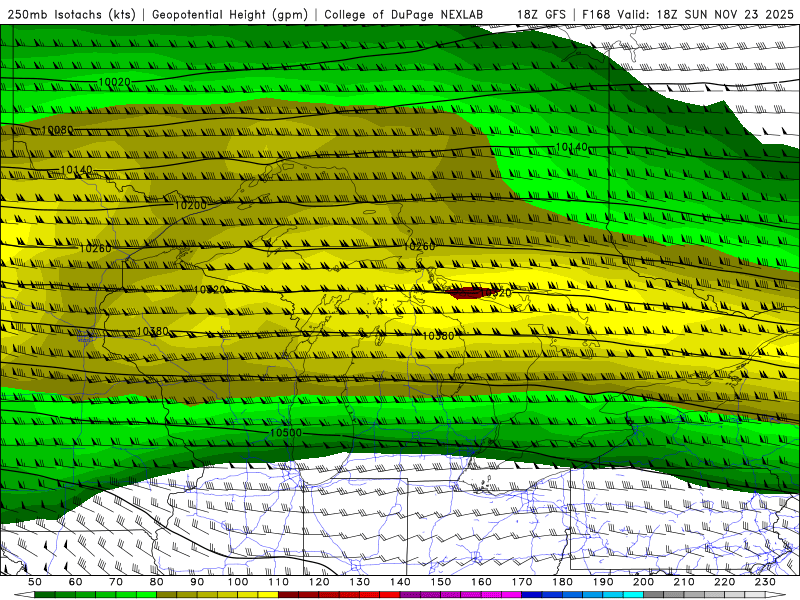Click the 10320 label beside the dark red jet maximum
This screenshot has width=800, height=600.
(495, 293)
